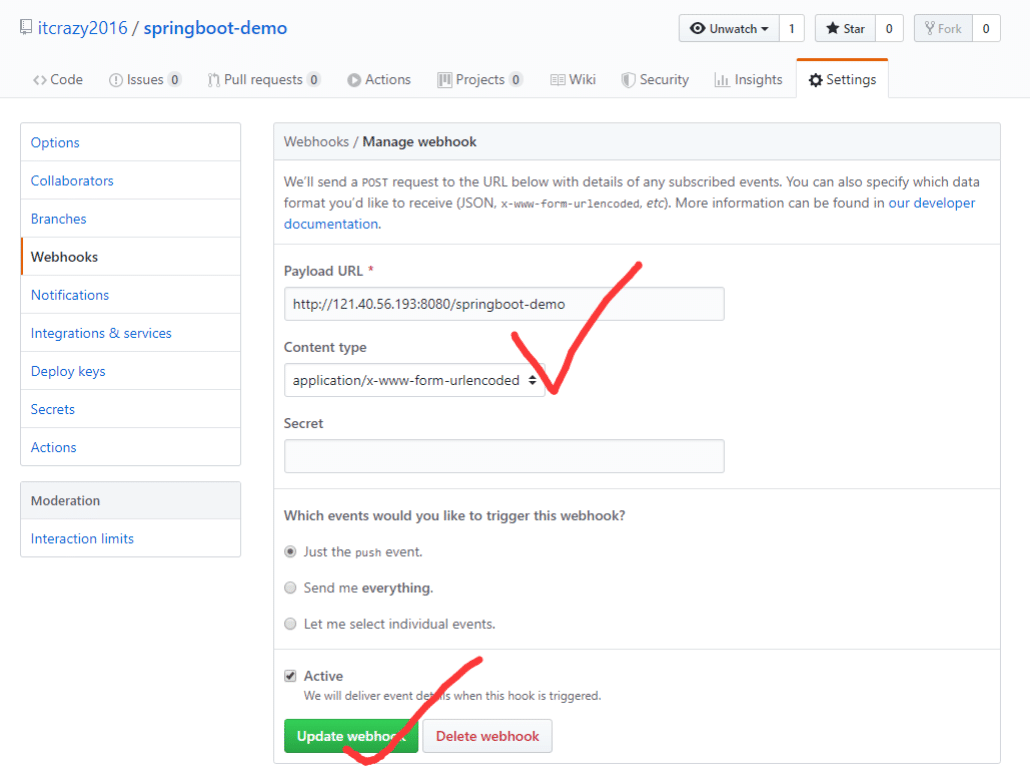
Task: Click the Issues tab icon
Action: point(116,80)
